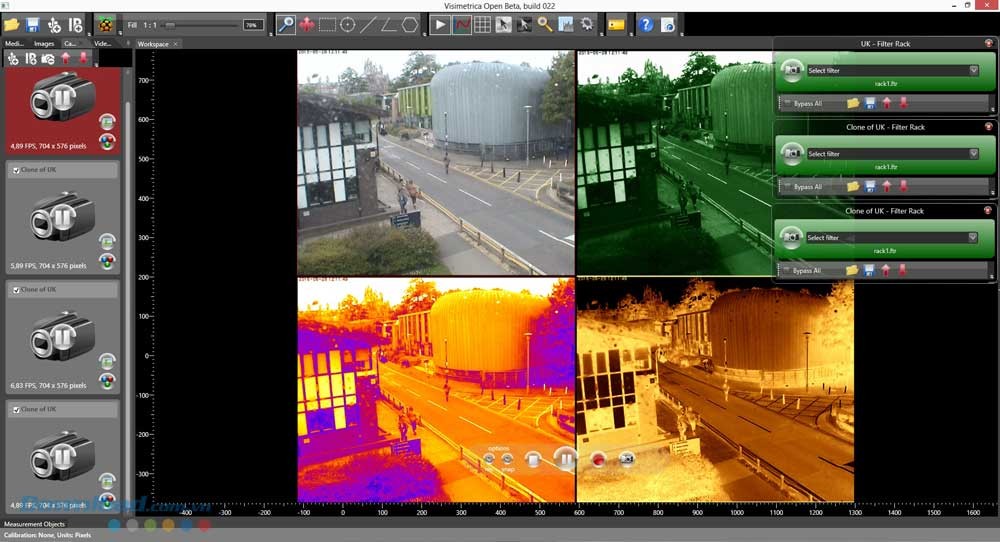This screenshot has width=1000, height=542.
Task: Click the blue help question mark icon
Action: click(x=646, y=24)
